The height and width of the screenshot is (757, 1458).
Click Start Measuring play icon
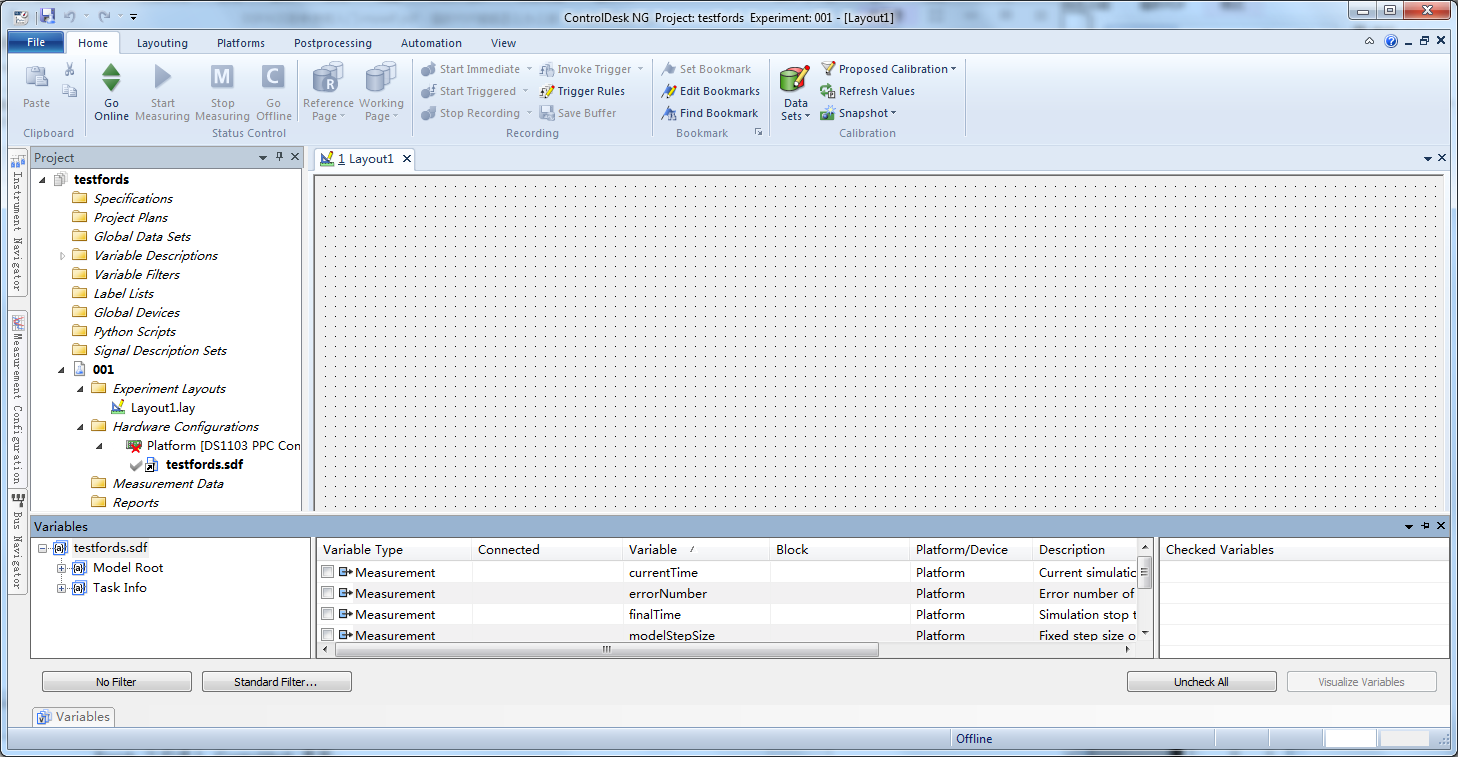[x=162, y=78]
